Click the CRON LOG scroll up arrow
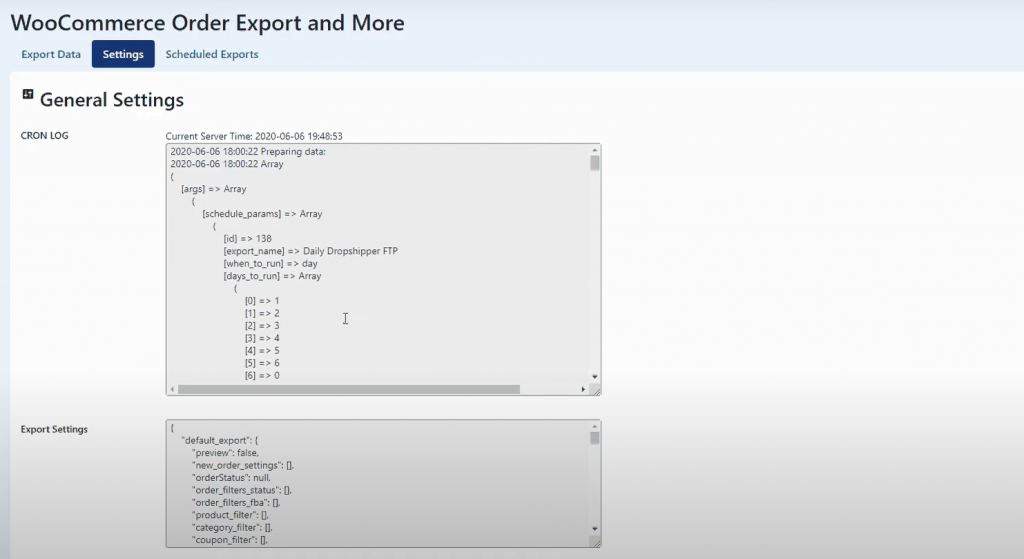 tap(594, 150)
